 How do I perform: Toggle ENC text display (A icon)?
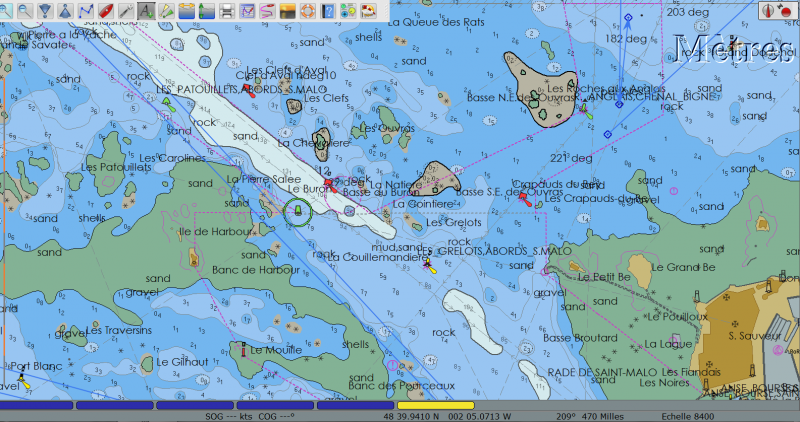(x=146, y=10)
